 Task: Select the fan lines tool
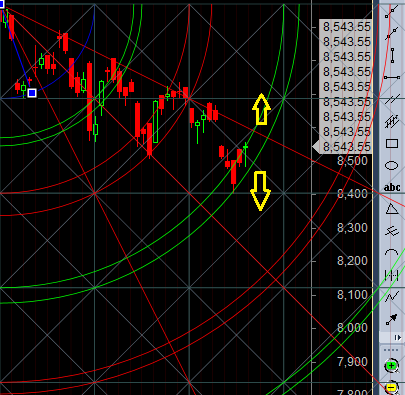pos(392,231)
